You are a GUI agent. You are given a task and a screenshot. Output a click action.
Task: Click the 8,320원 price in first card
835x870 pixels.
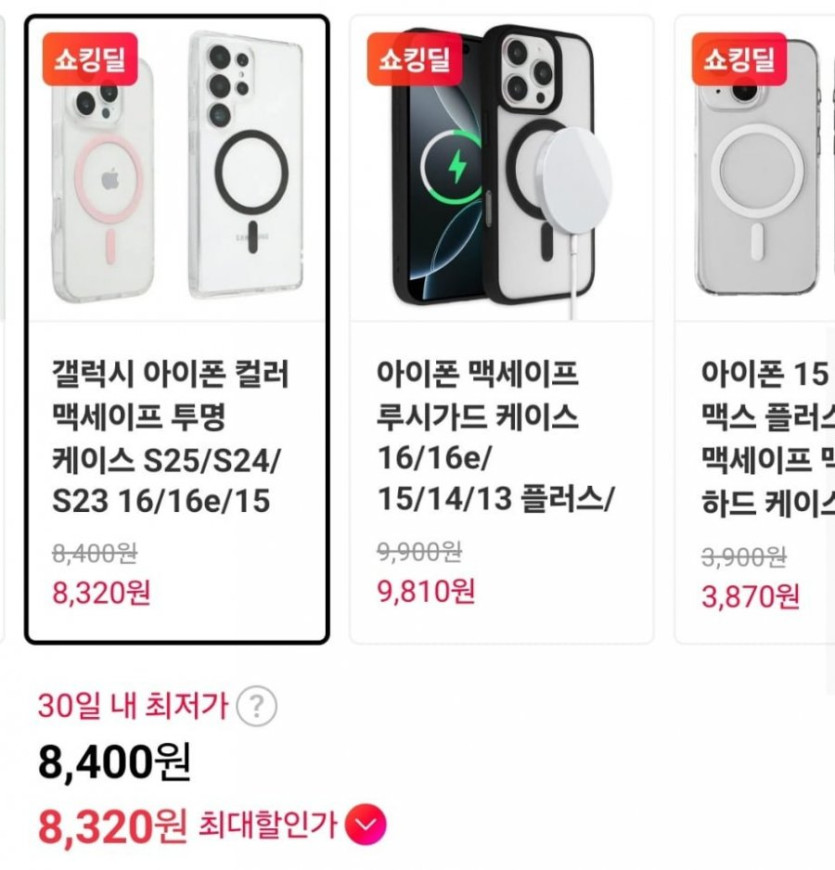[102, 593]
